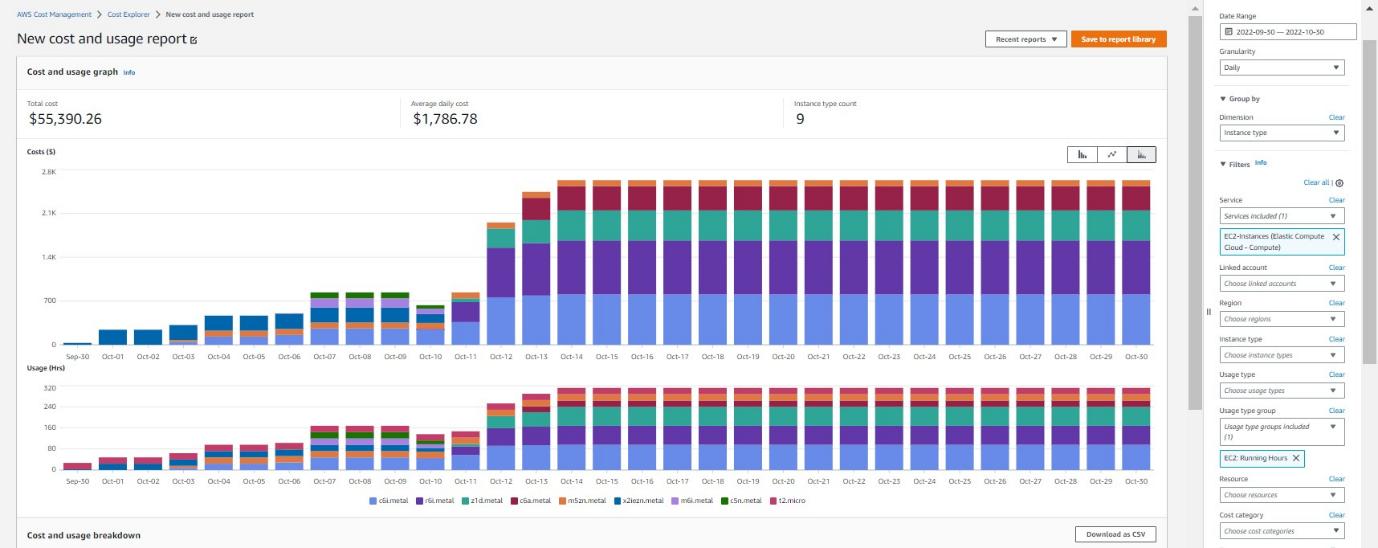
Task: Switch to line chart view
Action: 1111,154
